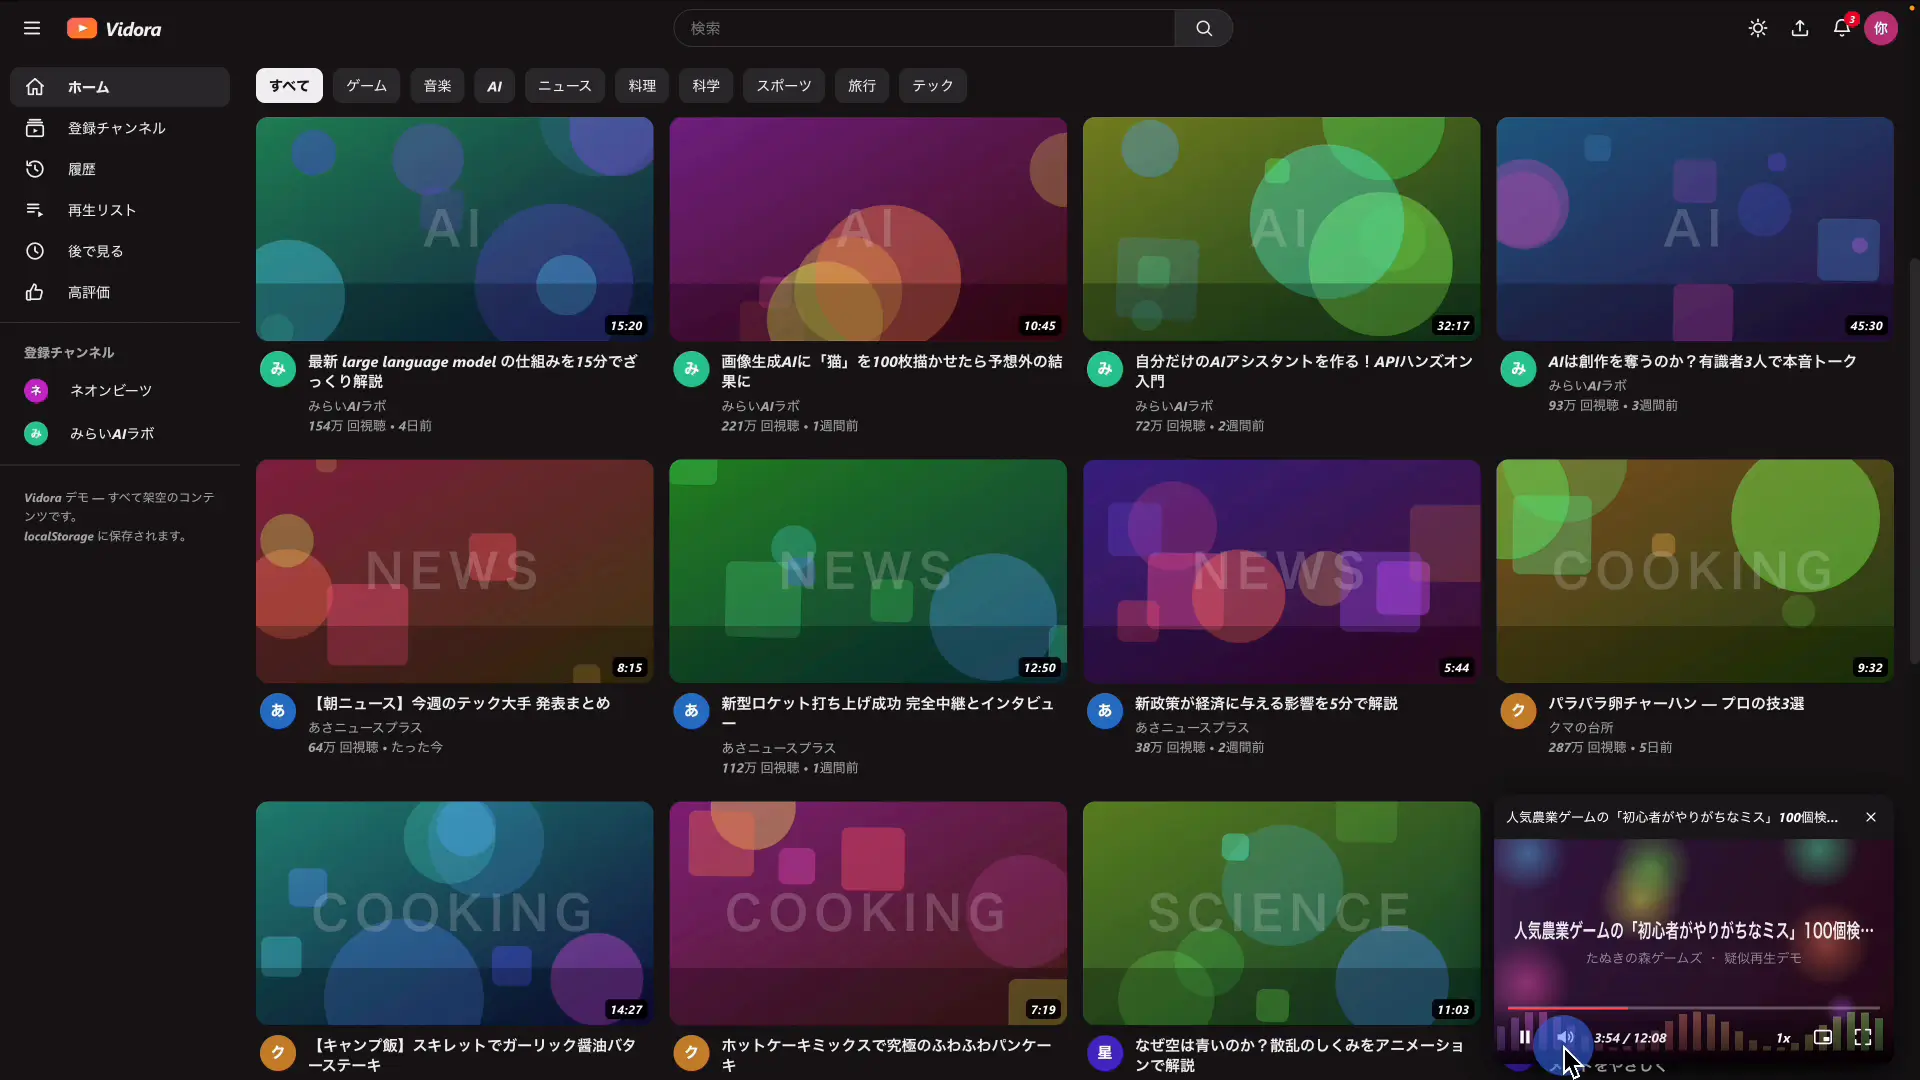Click channel avatar beside AI cat video
The width and height of the screenshot is (1920, 1080).
coord(691,369)
